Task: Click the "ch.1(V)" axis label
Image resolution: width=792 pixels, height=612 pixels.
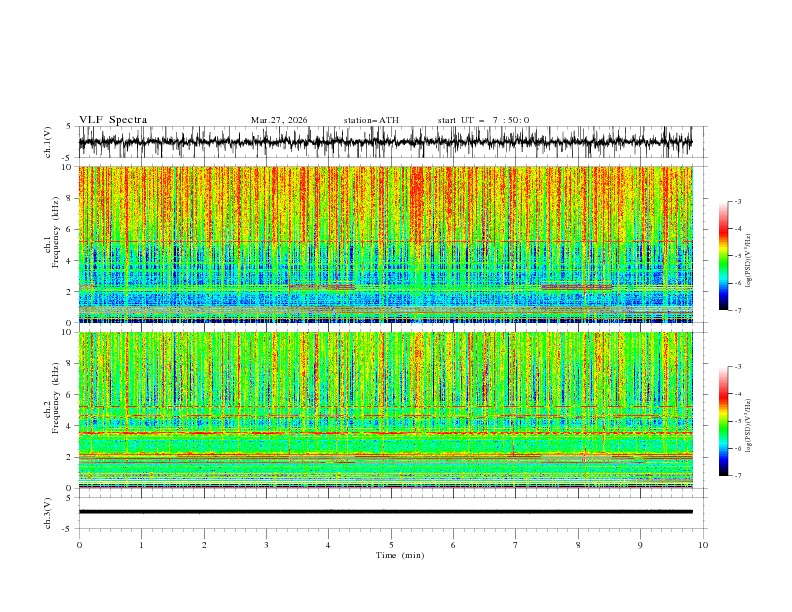Action: point(48,142)
